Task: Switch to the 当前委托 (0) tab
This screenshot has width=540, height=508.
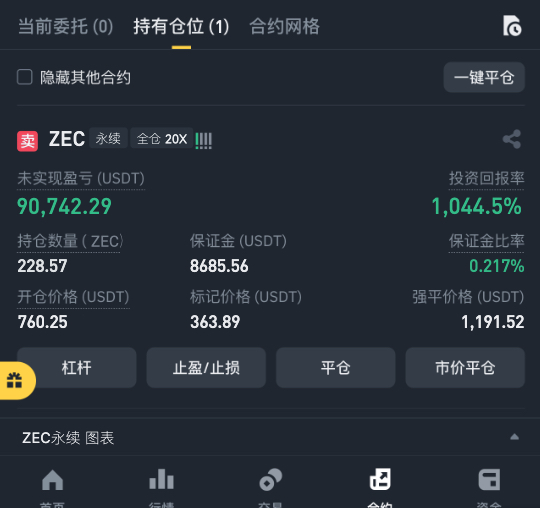Action: [65, 27]
